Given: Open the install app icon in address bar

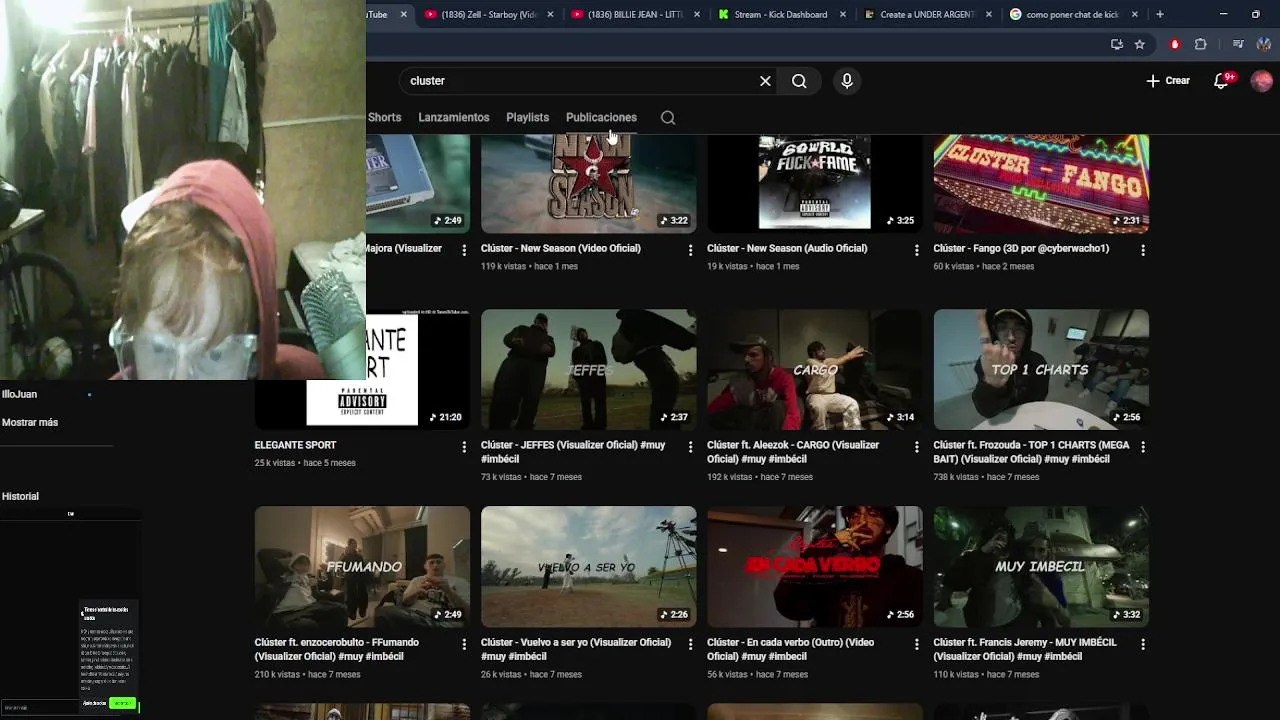Looking at the screenshot, I should pyautogui.click(x=1117, y=44).
